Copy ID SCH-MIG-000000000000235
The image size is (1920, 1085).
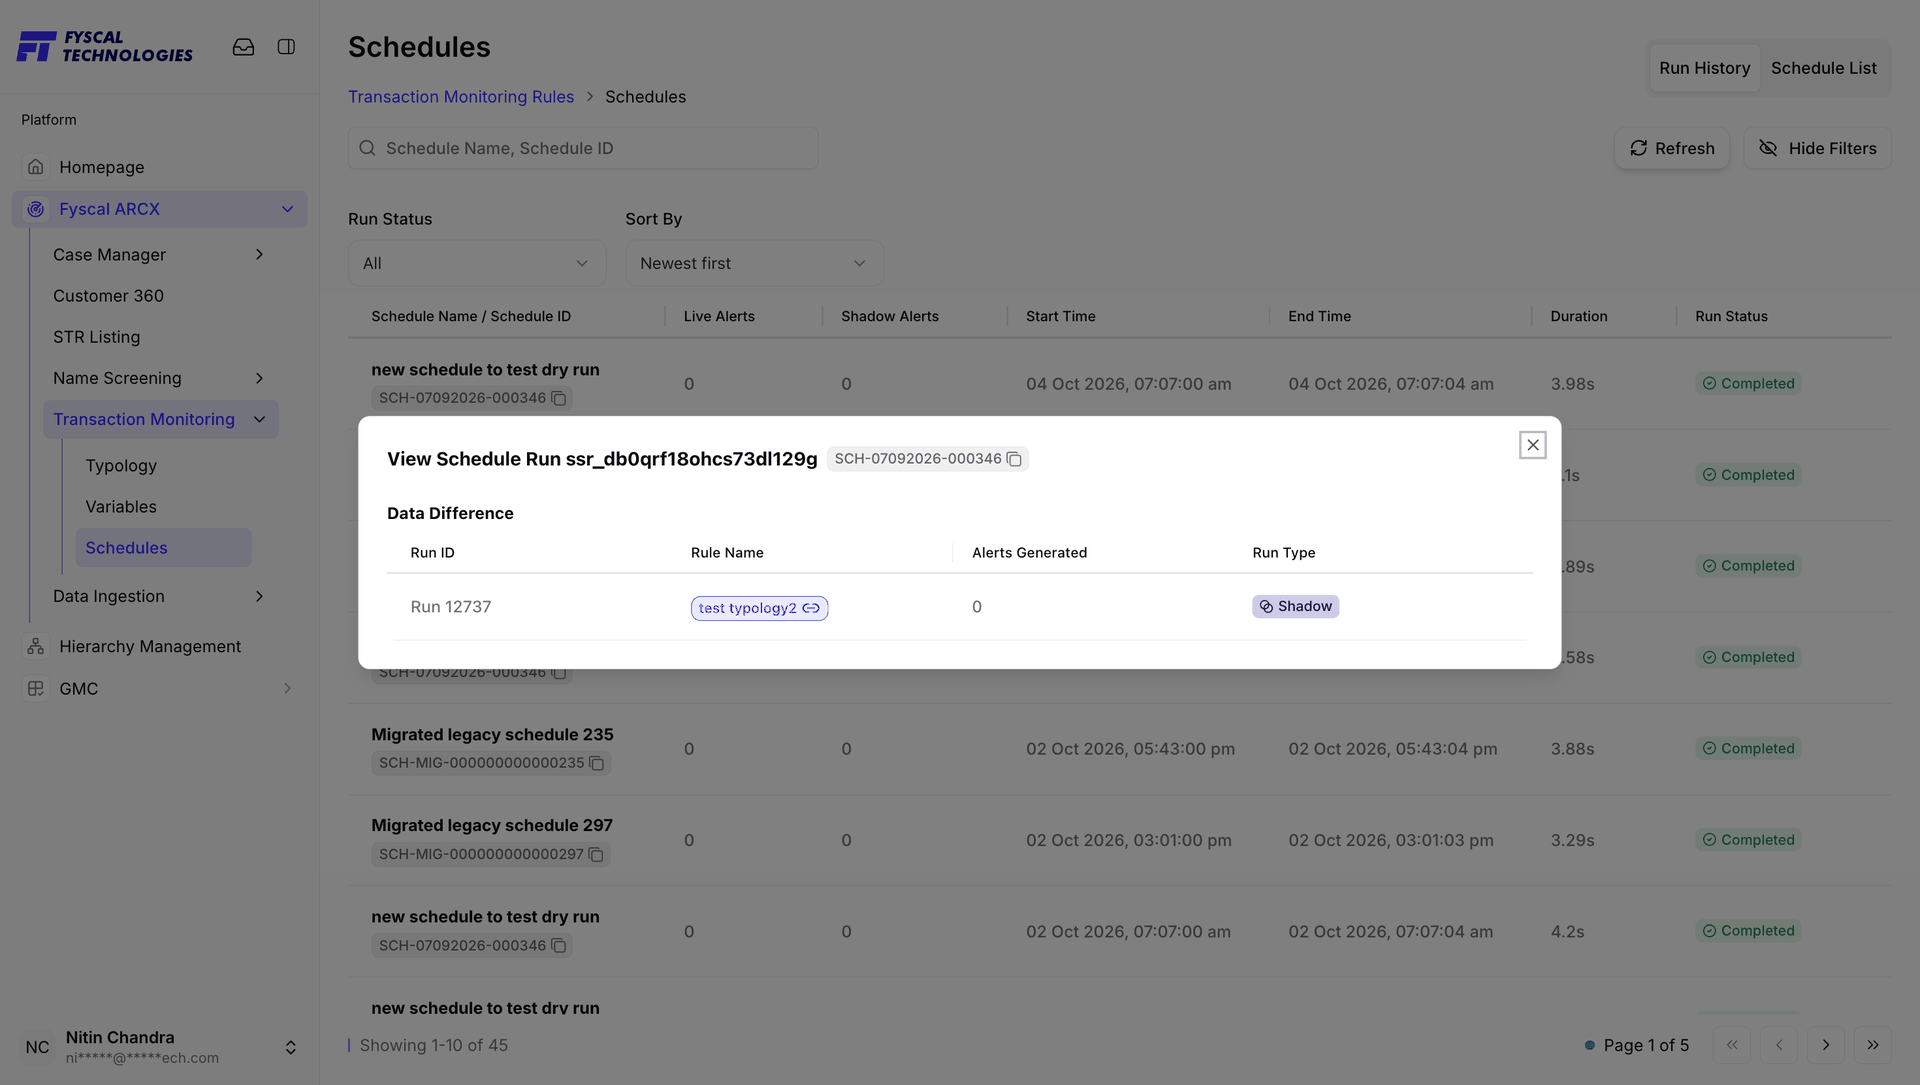(x=597, y=764)
